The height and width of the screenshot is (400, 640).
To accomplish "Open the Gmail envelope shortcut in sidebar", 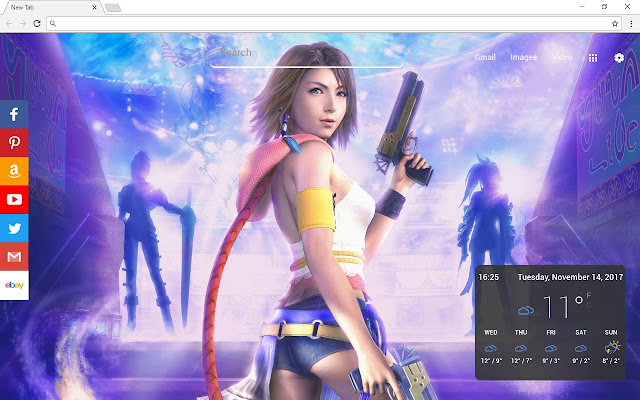I will [14, 257].
